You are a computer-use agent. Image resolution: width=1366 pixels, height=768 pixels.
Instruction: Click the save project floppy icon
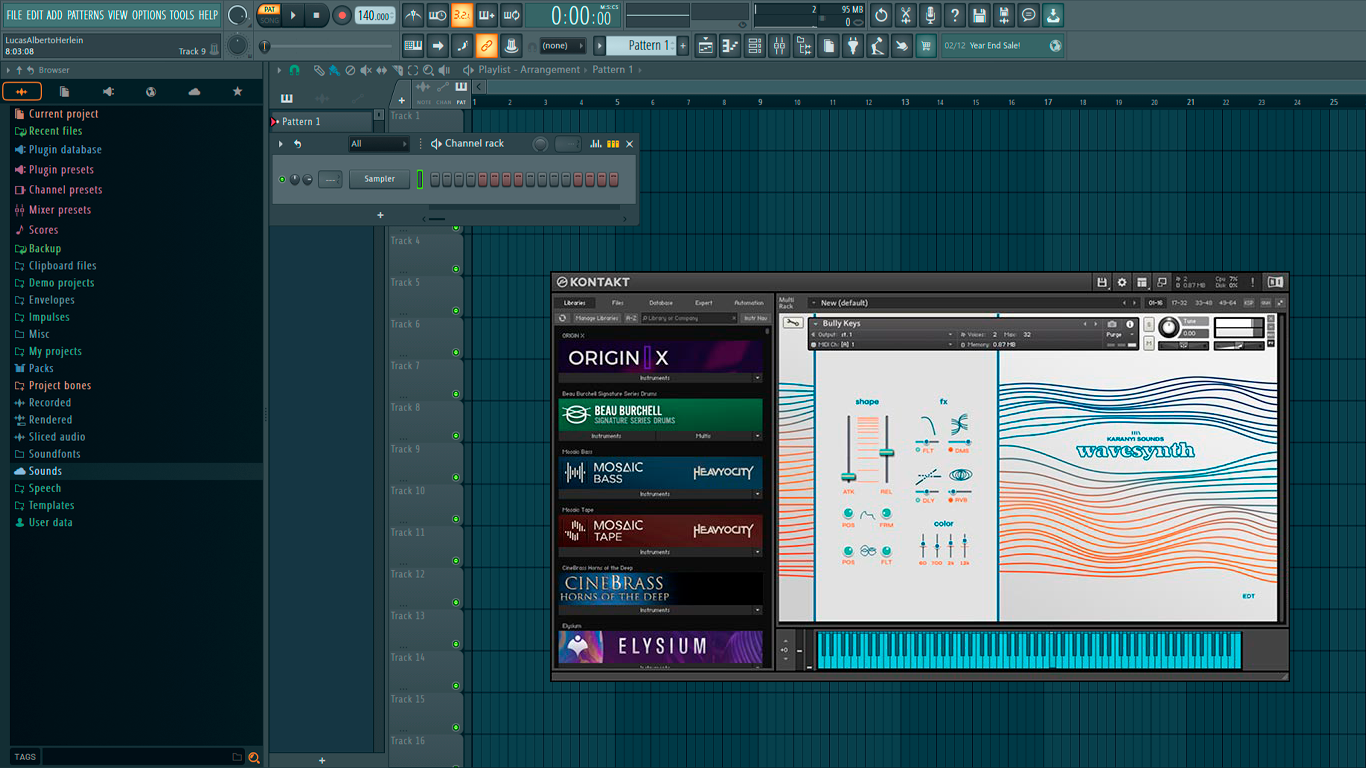tap(979, 15)
